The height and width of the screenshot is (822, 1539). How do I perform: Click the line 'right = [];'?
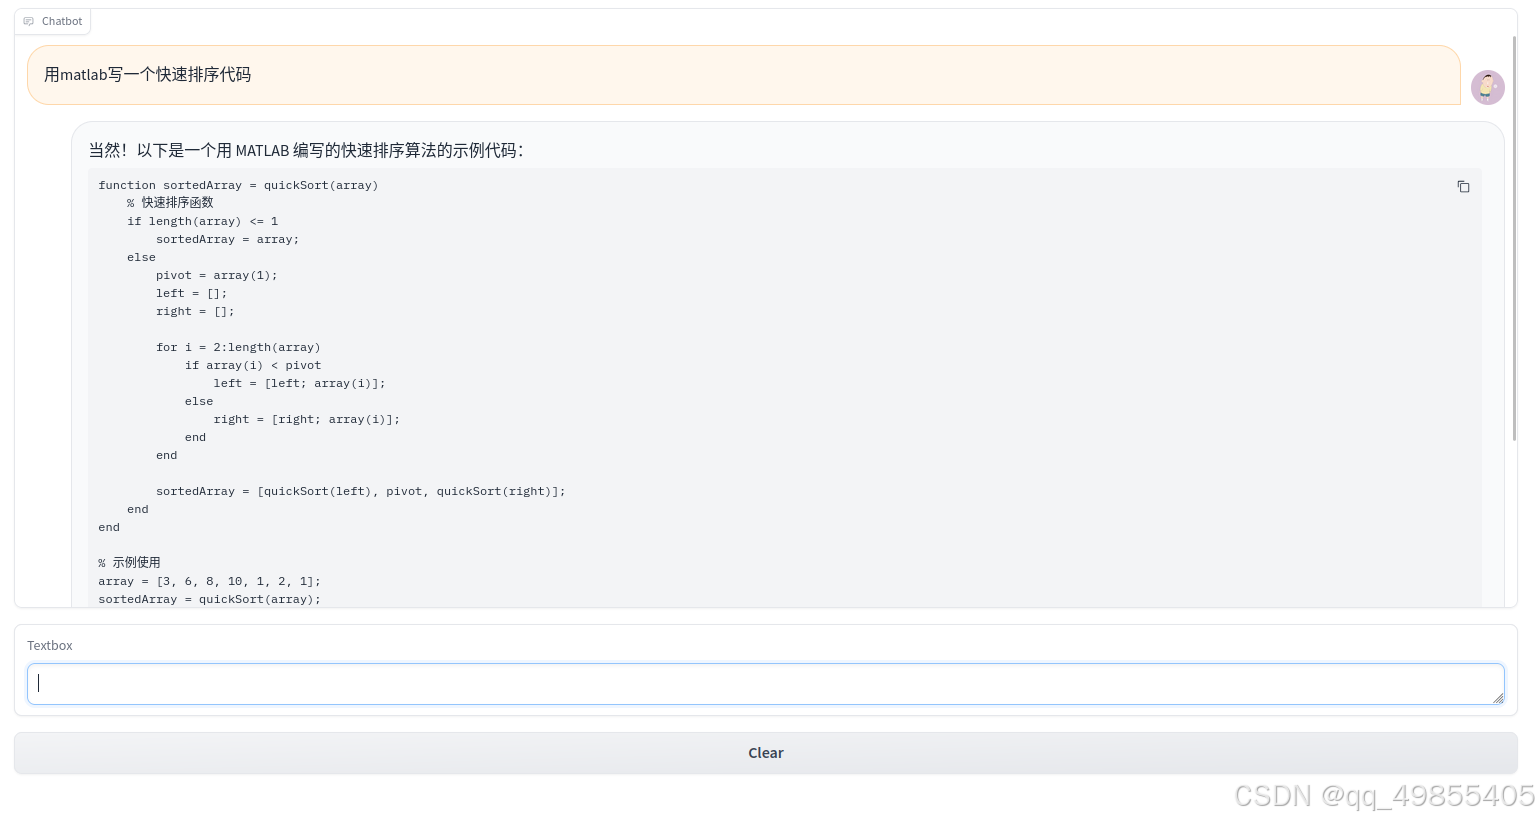[x=195, y=312]
